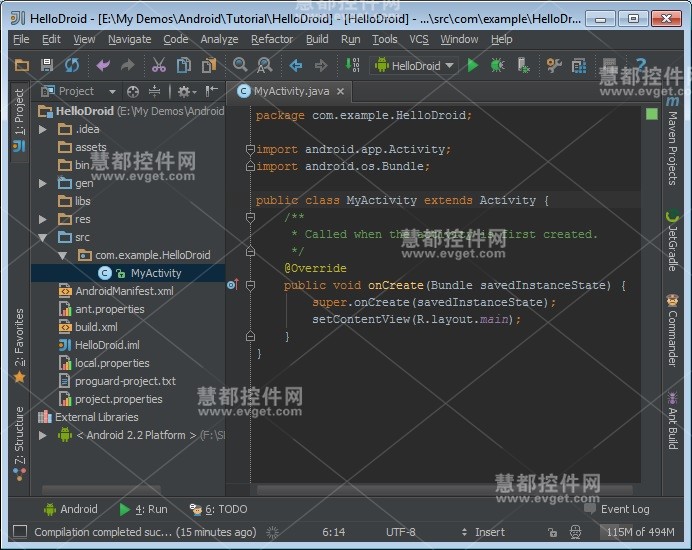Viewport: 692px width, 550px height.
Task: Click the override gutter marker beside onCreate
Action: (x=233, y=284)
